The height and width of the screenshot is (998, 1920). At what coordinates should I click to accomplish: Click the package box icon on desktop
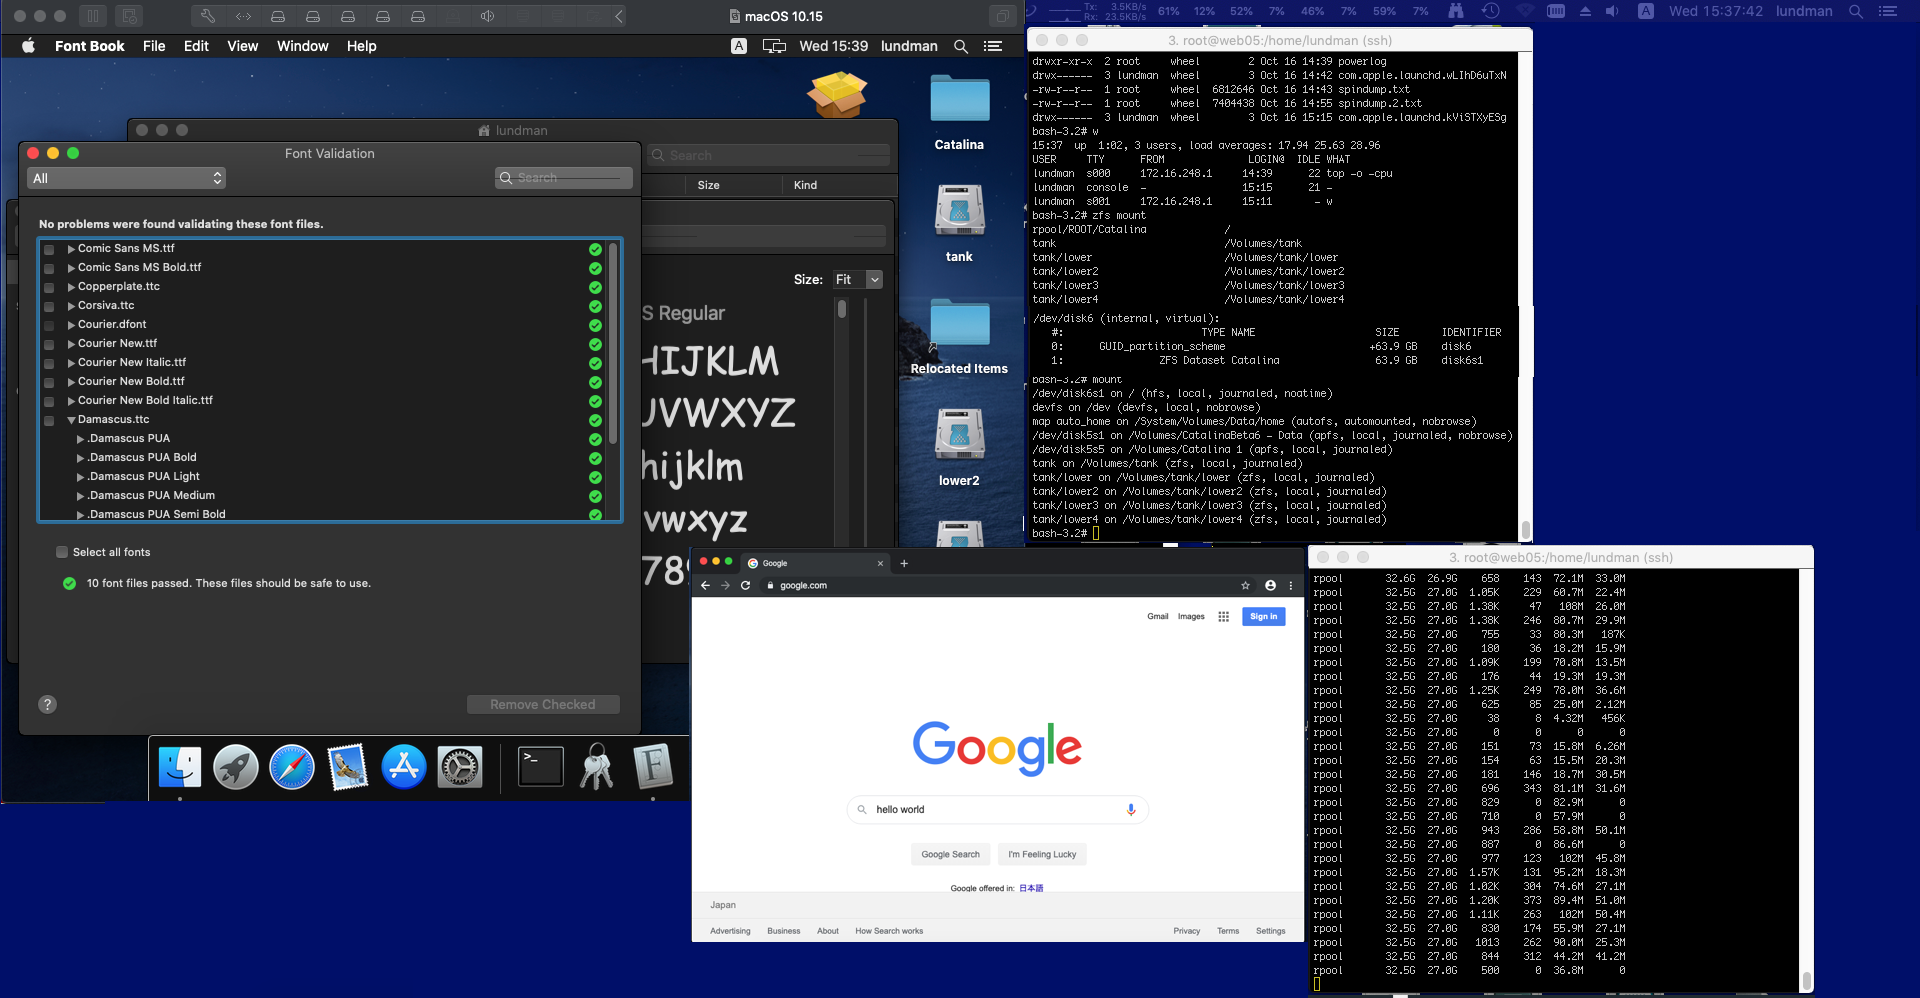pyautogui.click(x=837, y=94)
